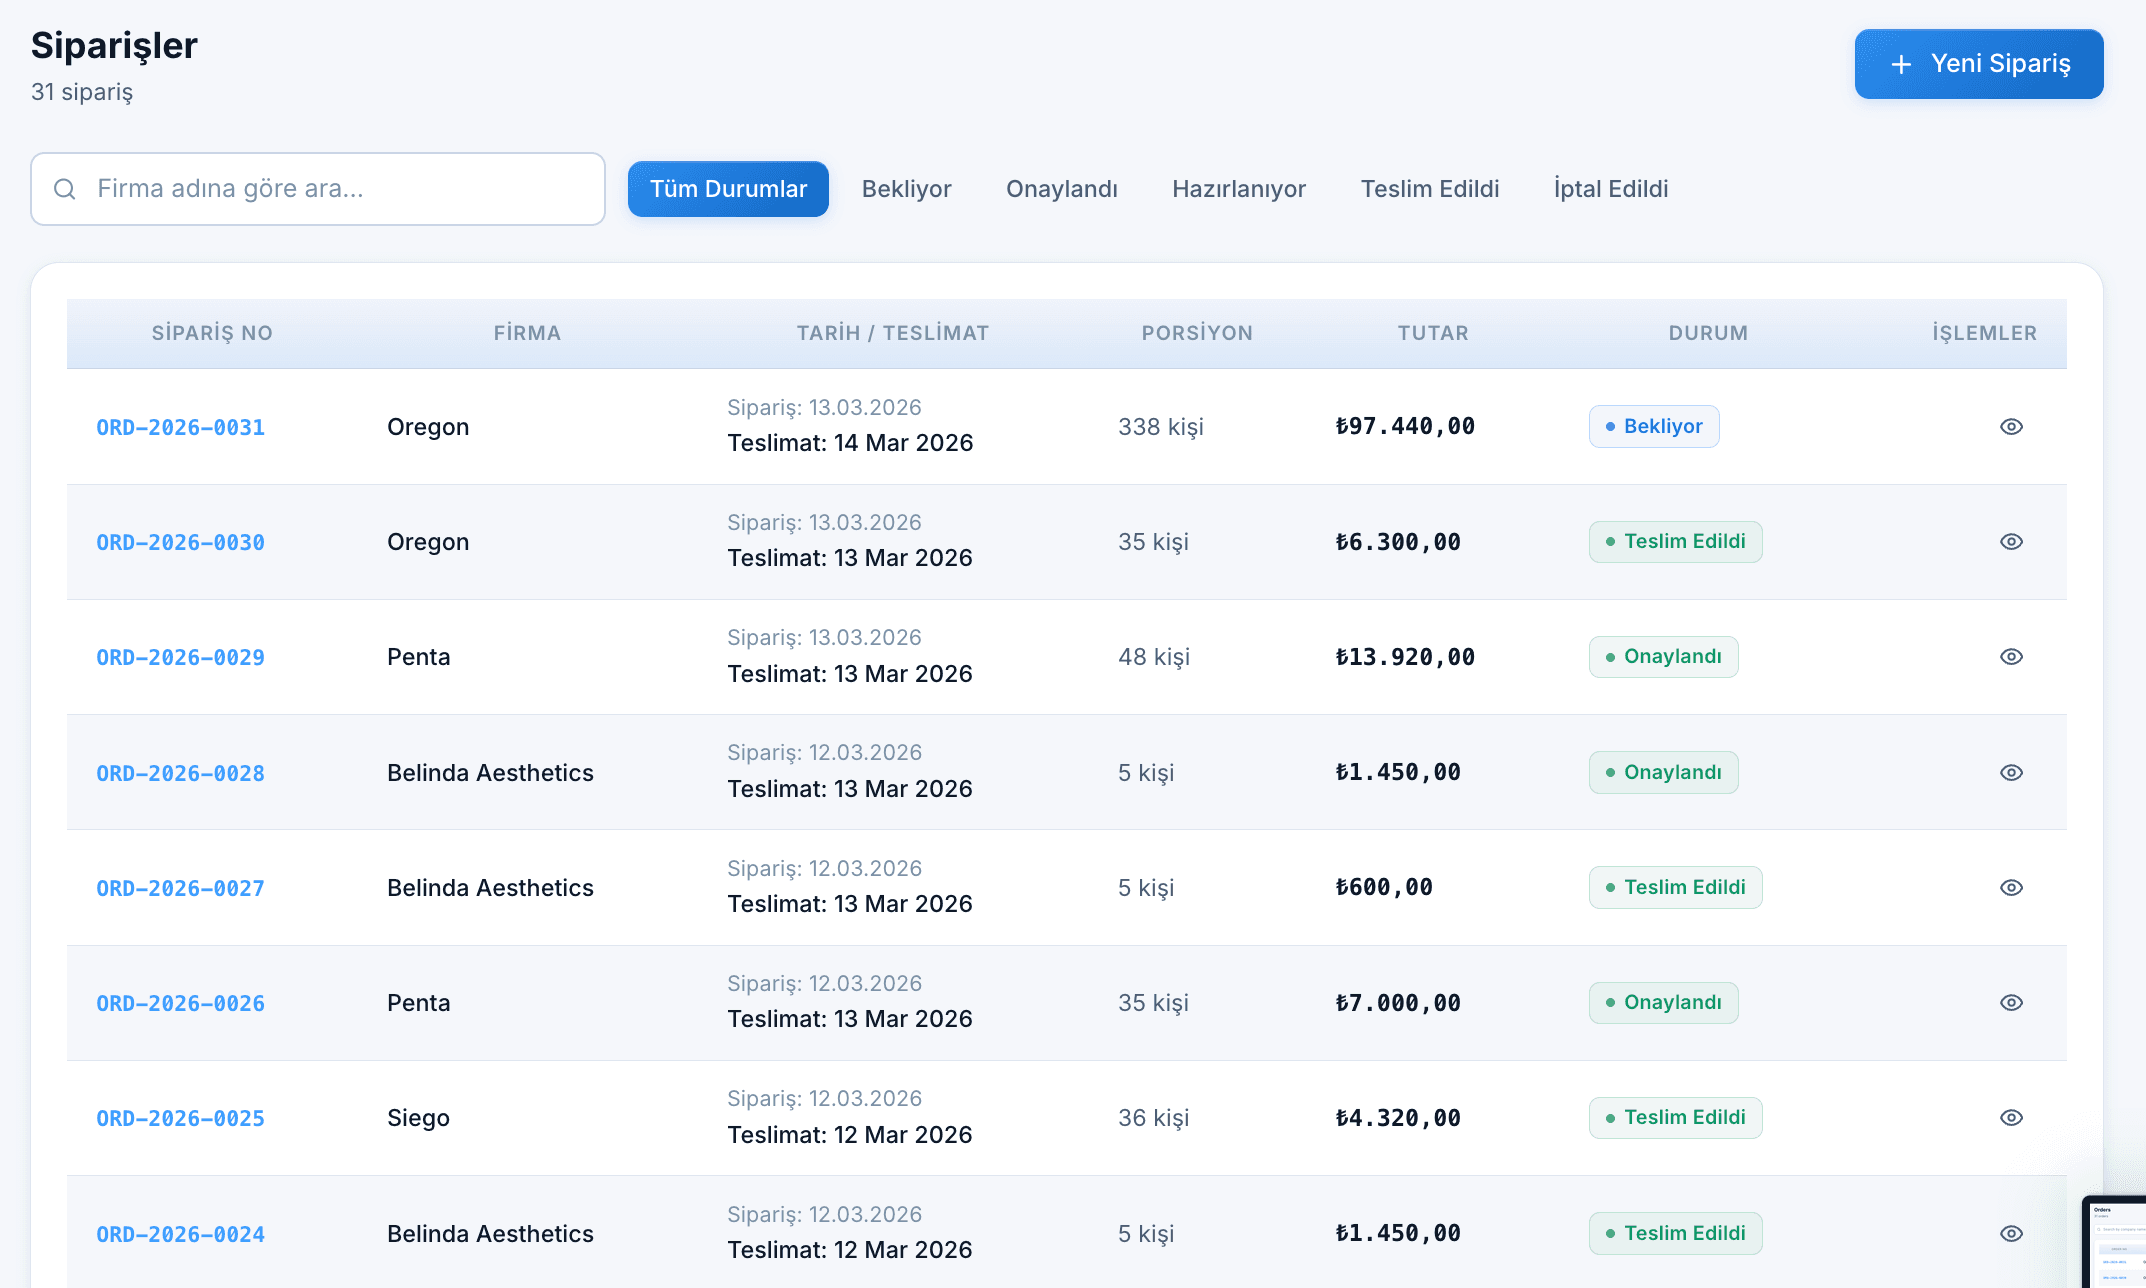Open eye icon on ORD-2026-0029 row
Screen dimensions: 2146x1288
2011,657
